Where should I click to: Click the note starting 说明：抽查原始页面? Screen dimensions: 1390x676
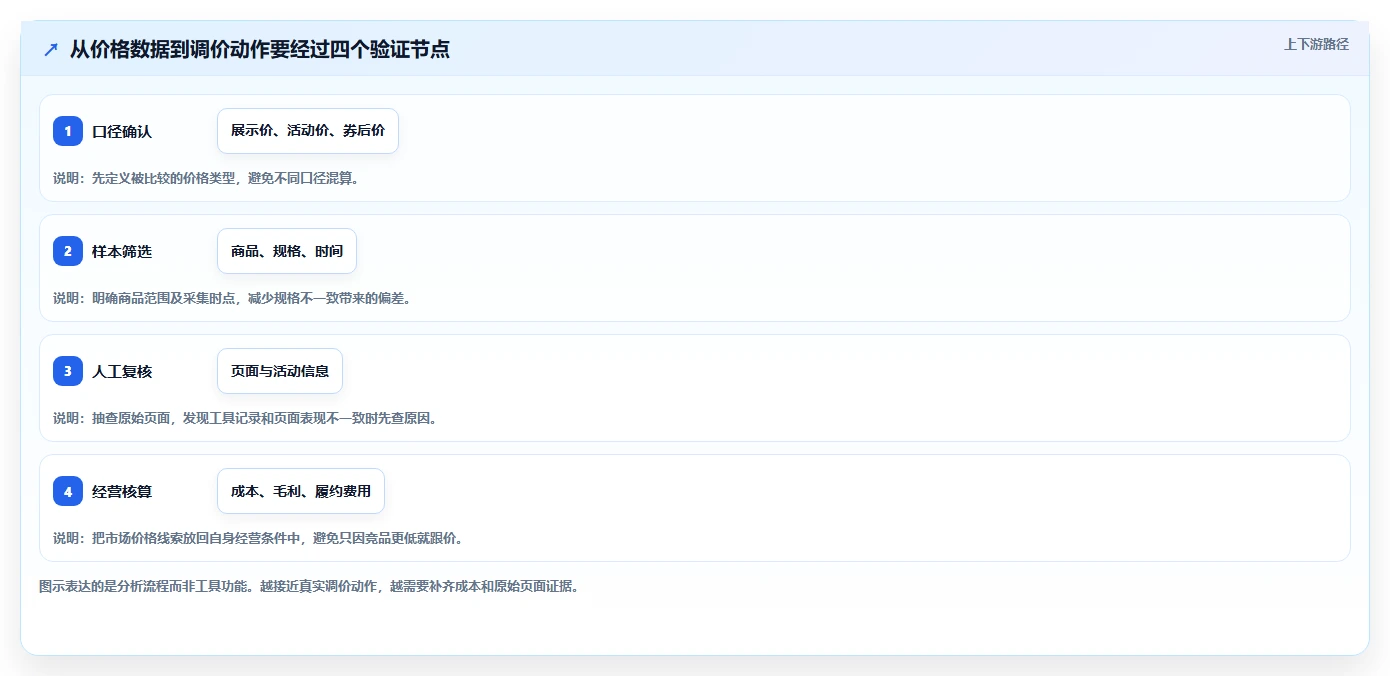coord(245,418)
